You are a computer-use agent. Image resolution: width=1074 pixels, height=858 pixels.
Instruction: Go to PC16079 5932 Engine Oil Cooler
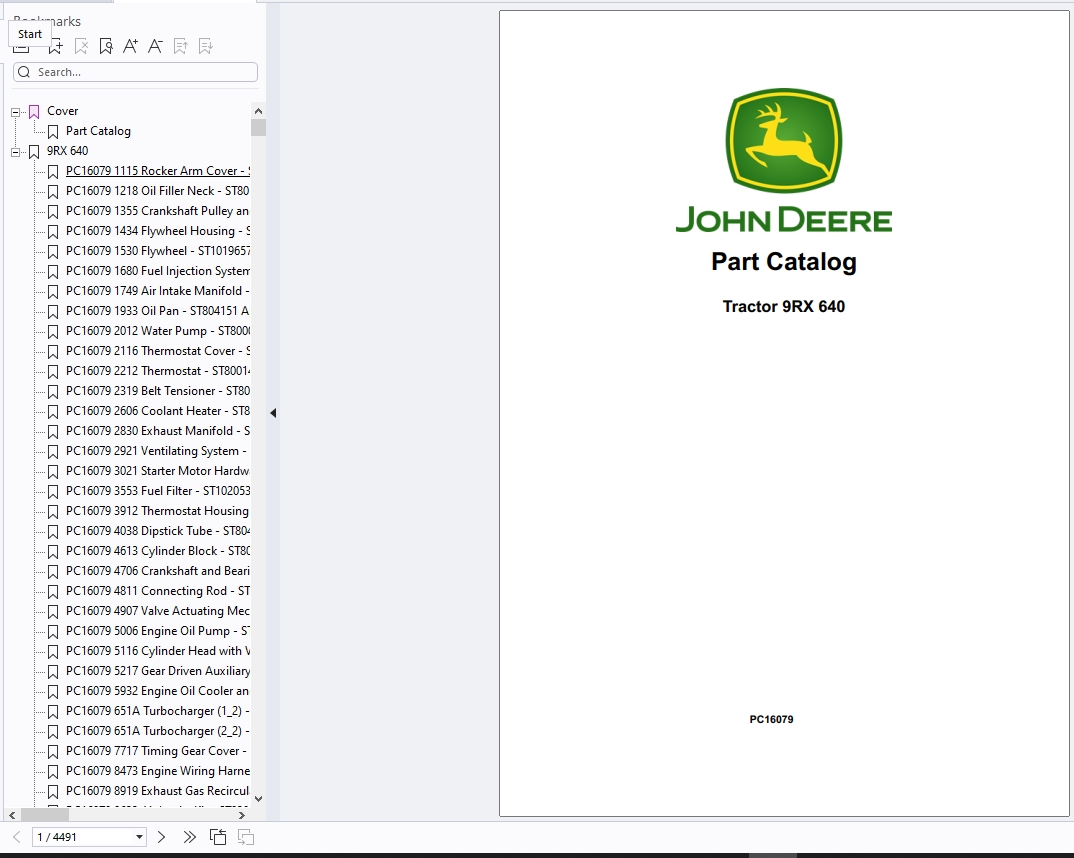(158, 690)
